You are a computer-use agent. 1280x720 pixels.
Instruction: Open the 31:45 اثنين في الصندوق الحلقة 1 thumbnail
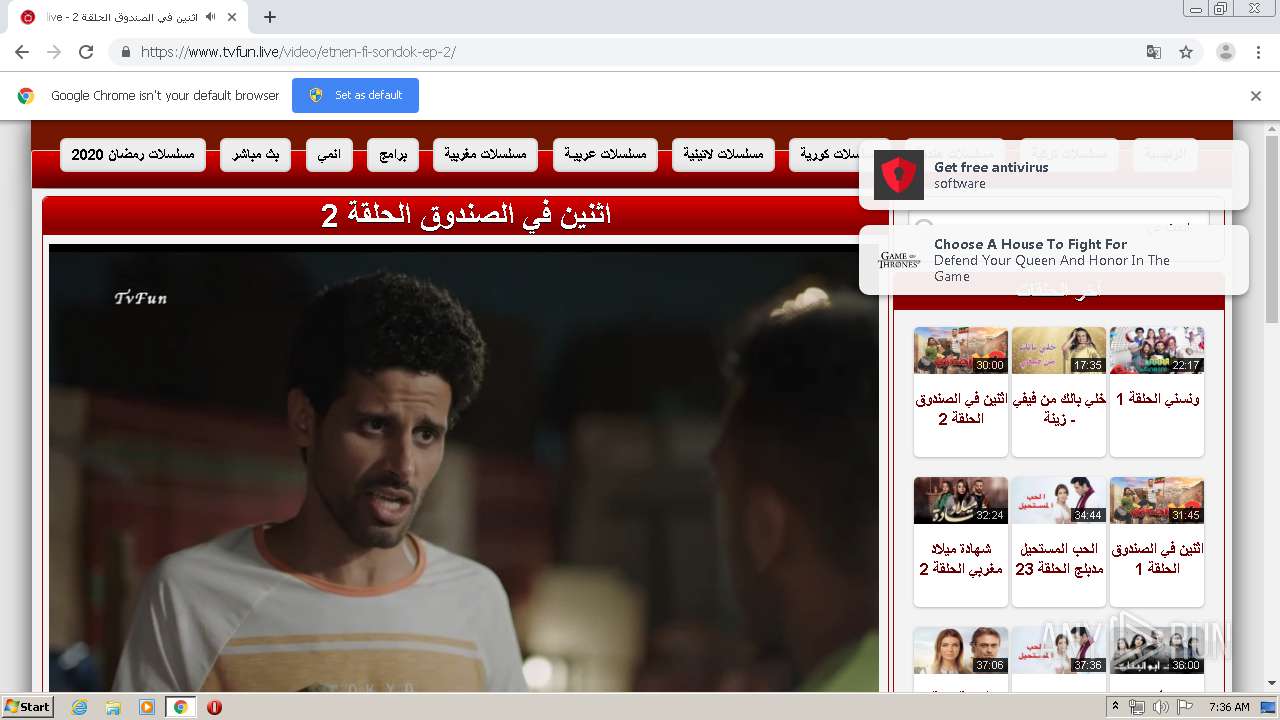1157,500
